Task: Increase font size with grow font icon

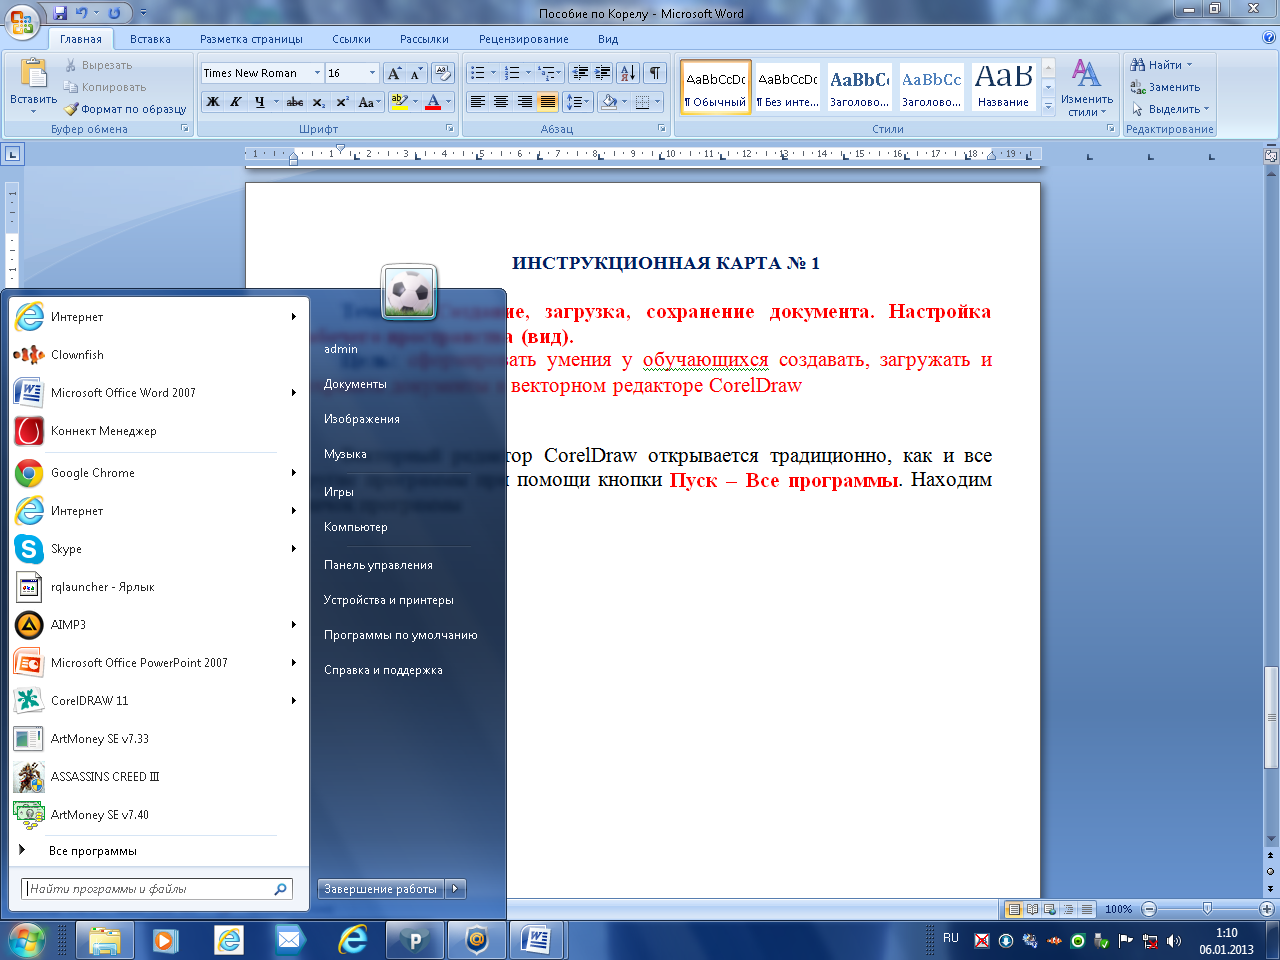Action: pyautogui.click(x=395, y=73)
